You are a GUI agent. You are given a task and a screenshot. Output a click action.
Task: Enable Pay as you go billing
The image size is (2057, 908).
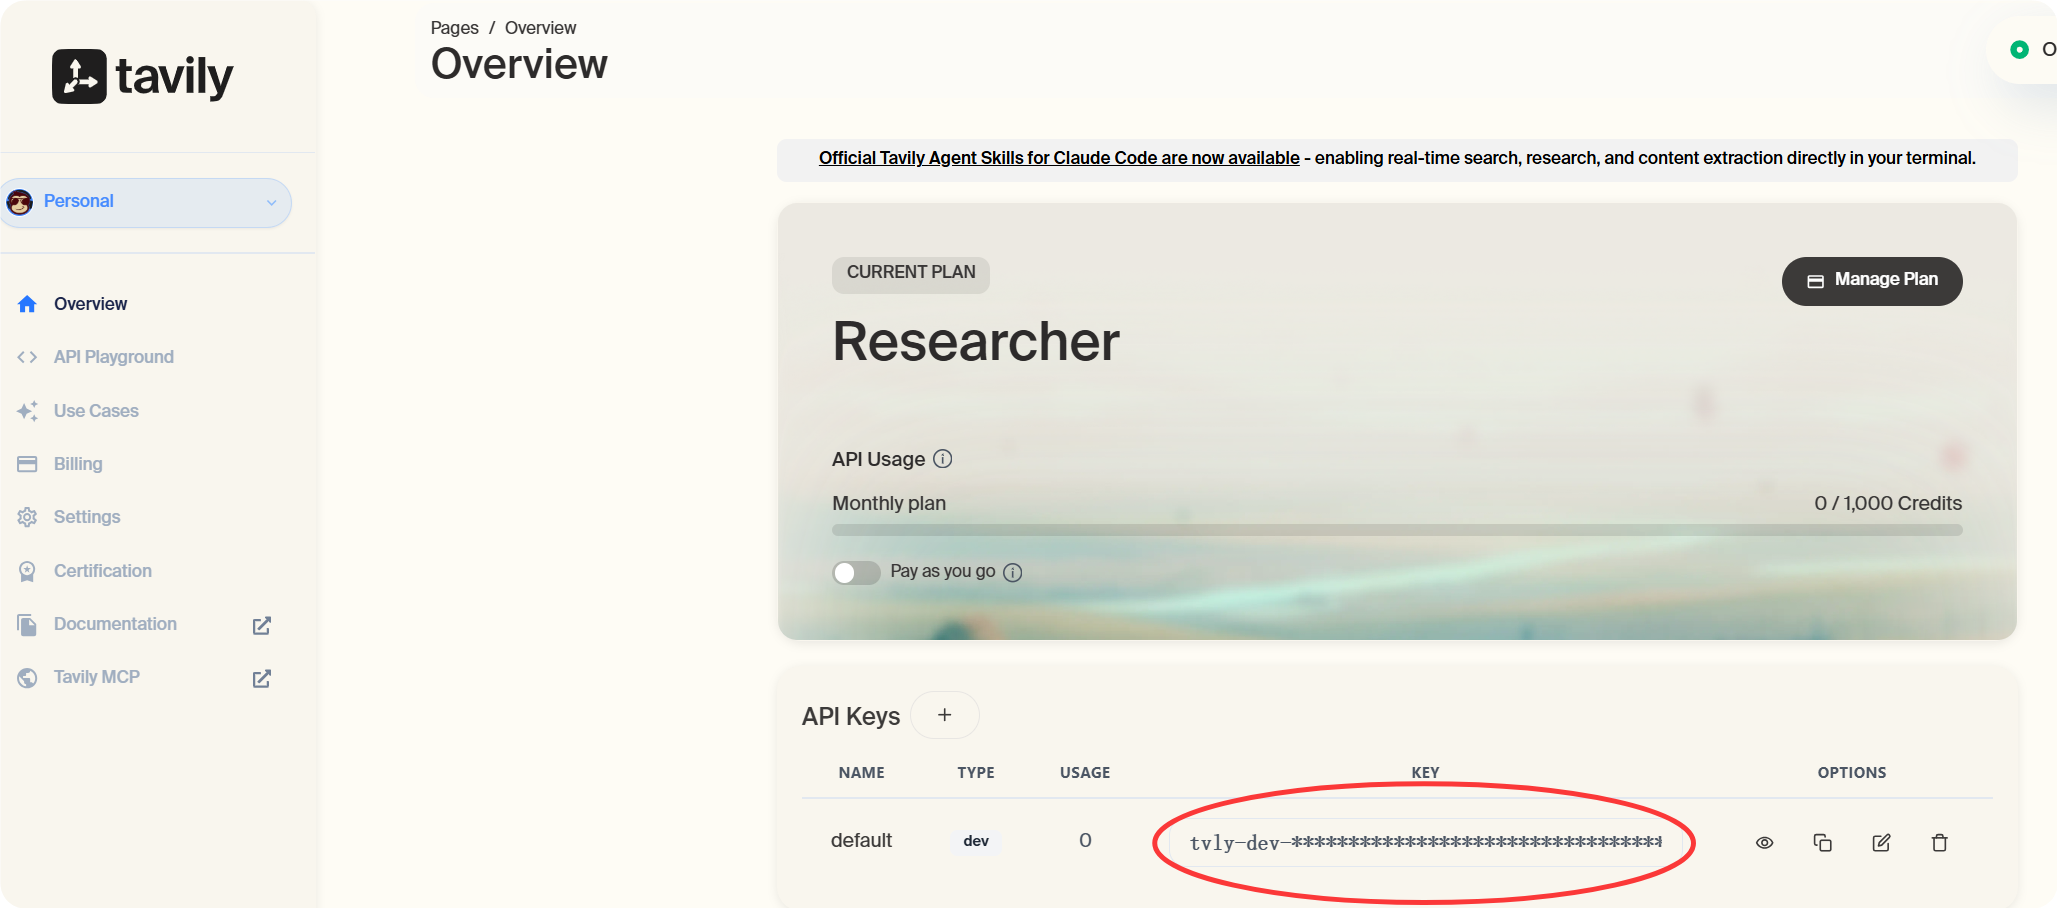click(856, 572)
